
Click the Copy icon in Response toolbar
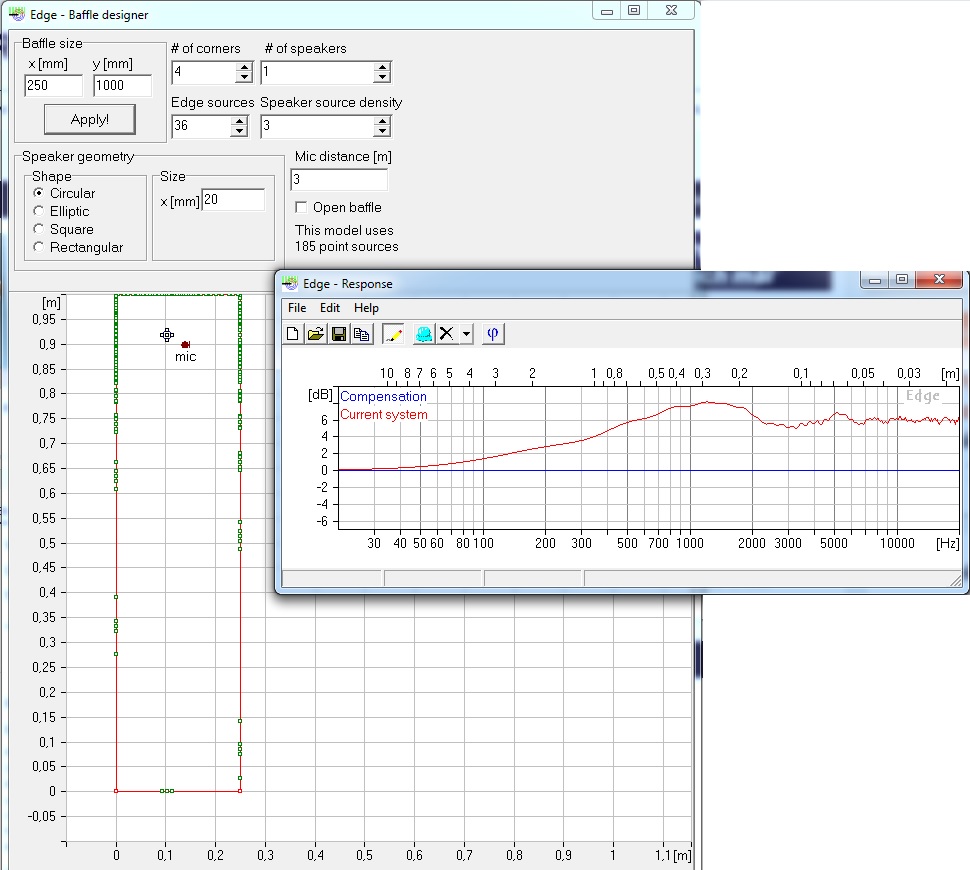click(361, 335)
